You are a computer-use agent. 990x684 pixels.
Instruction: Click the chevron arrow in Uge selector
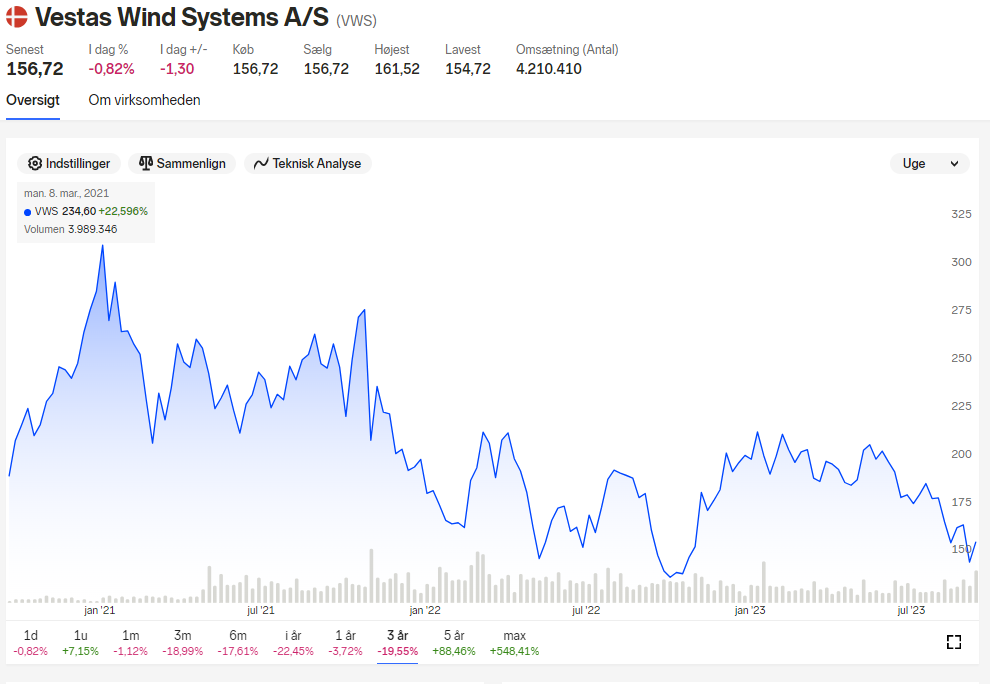pos(955,164)
